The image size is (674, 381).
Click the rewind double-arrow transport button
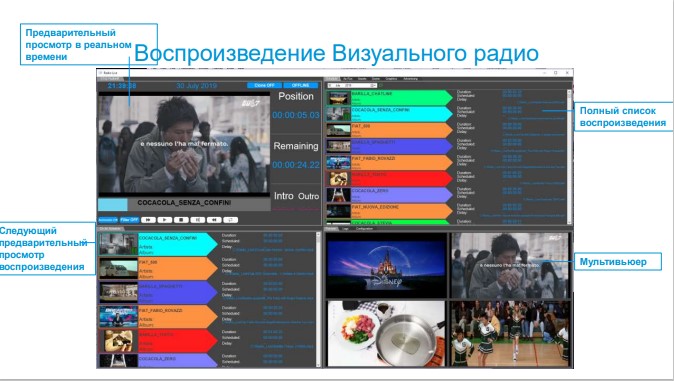[x=214, y=220]
